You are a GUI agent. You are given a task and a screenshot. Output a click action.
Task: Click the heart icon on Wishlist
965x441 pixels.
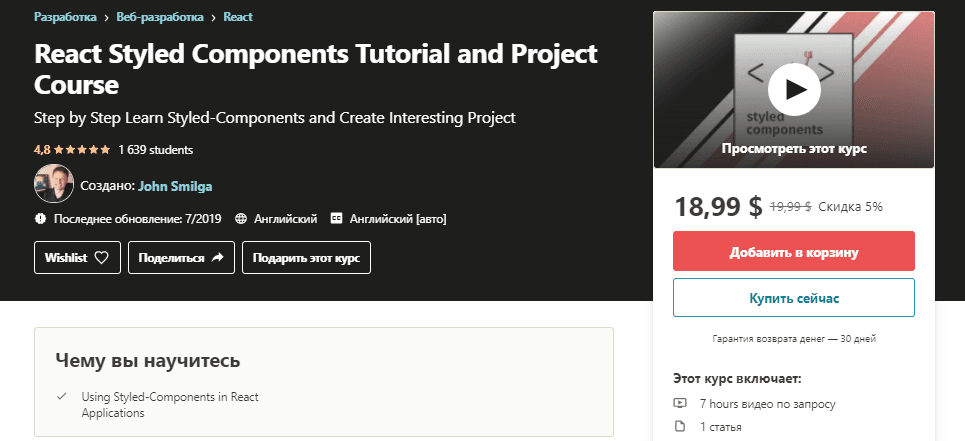(x=101, y=258)
